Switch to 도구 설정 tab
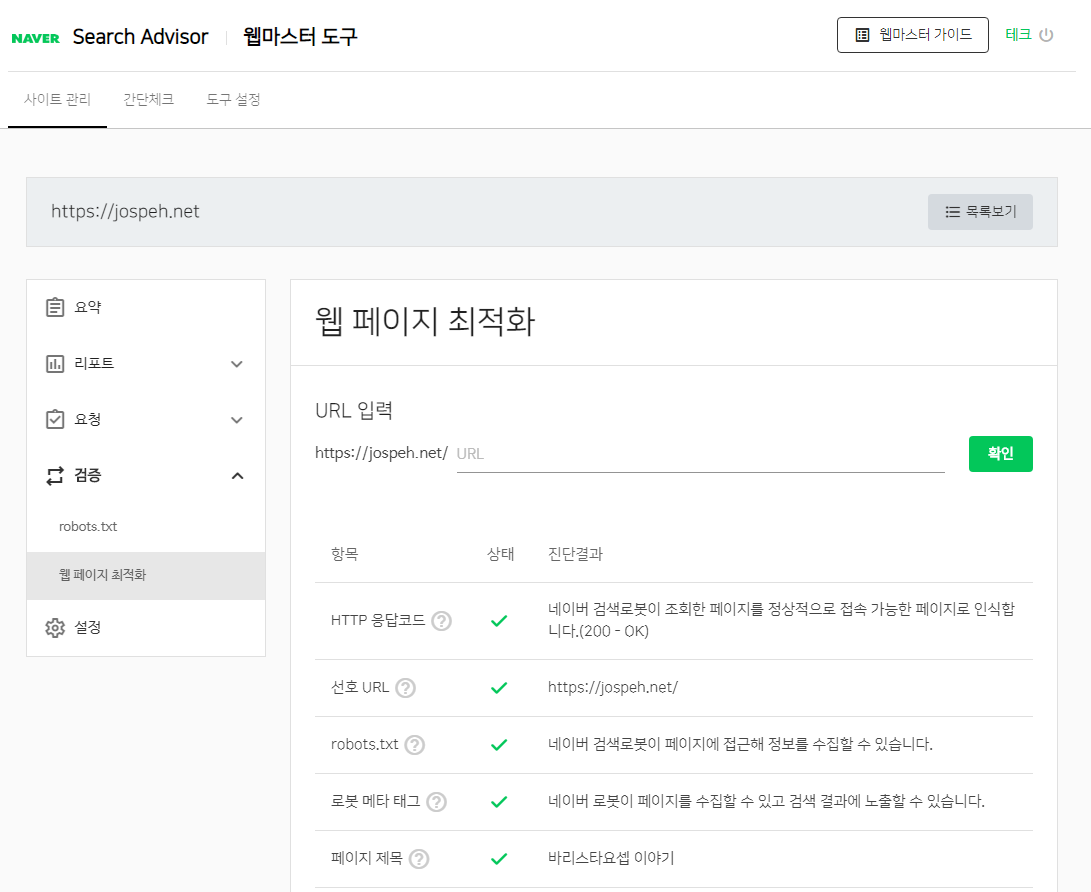Viewport: 1091px width, 892px height. 233,99
